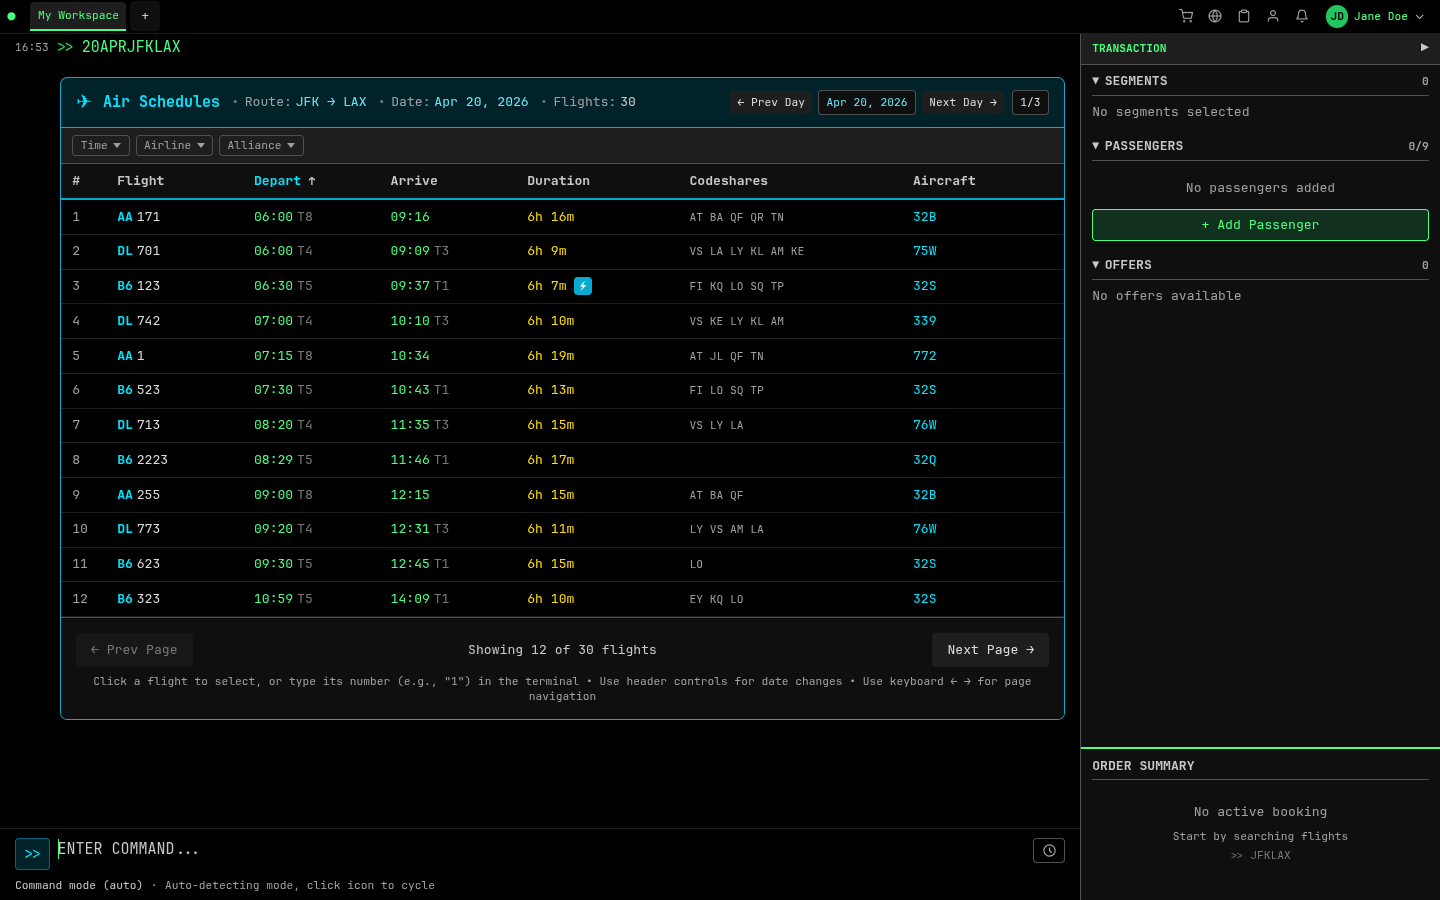This screenshot has height=900, width=1440.
Task: Collapse the transaction panel arrow
Action: pyautogui.click(x=1424, y=48)
